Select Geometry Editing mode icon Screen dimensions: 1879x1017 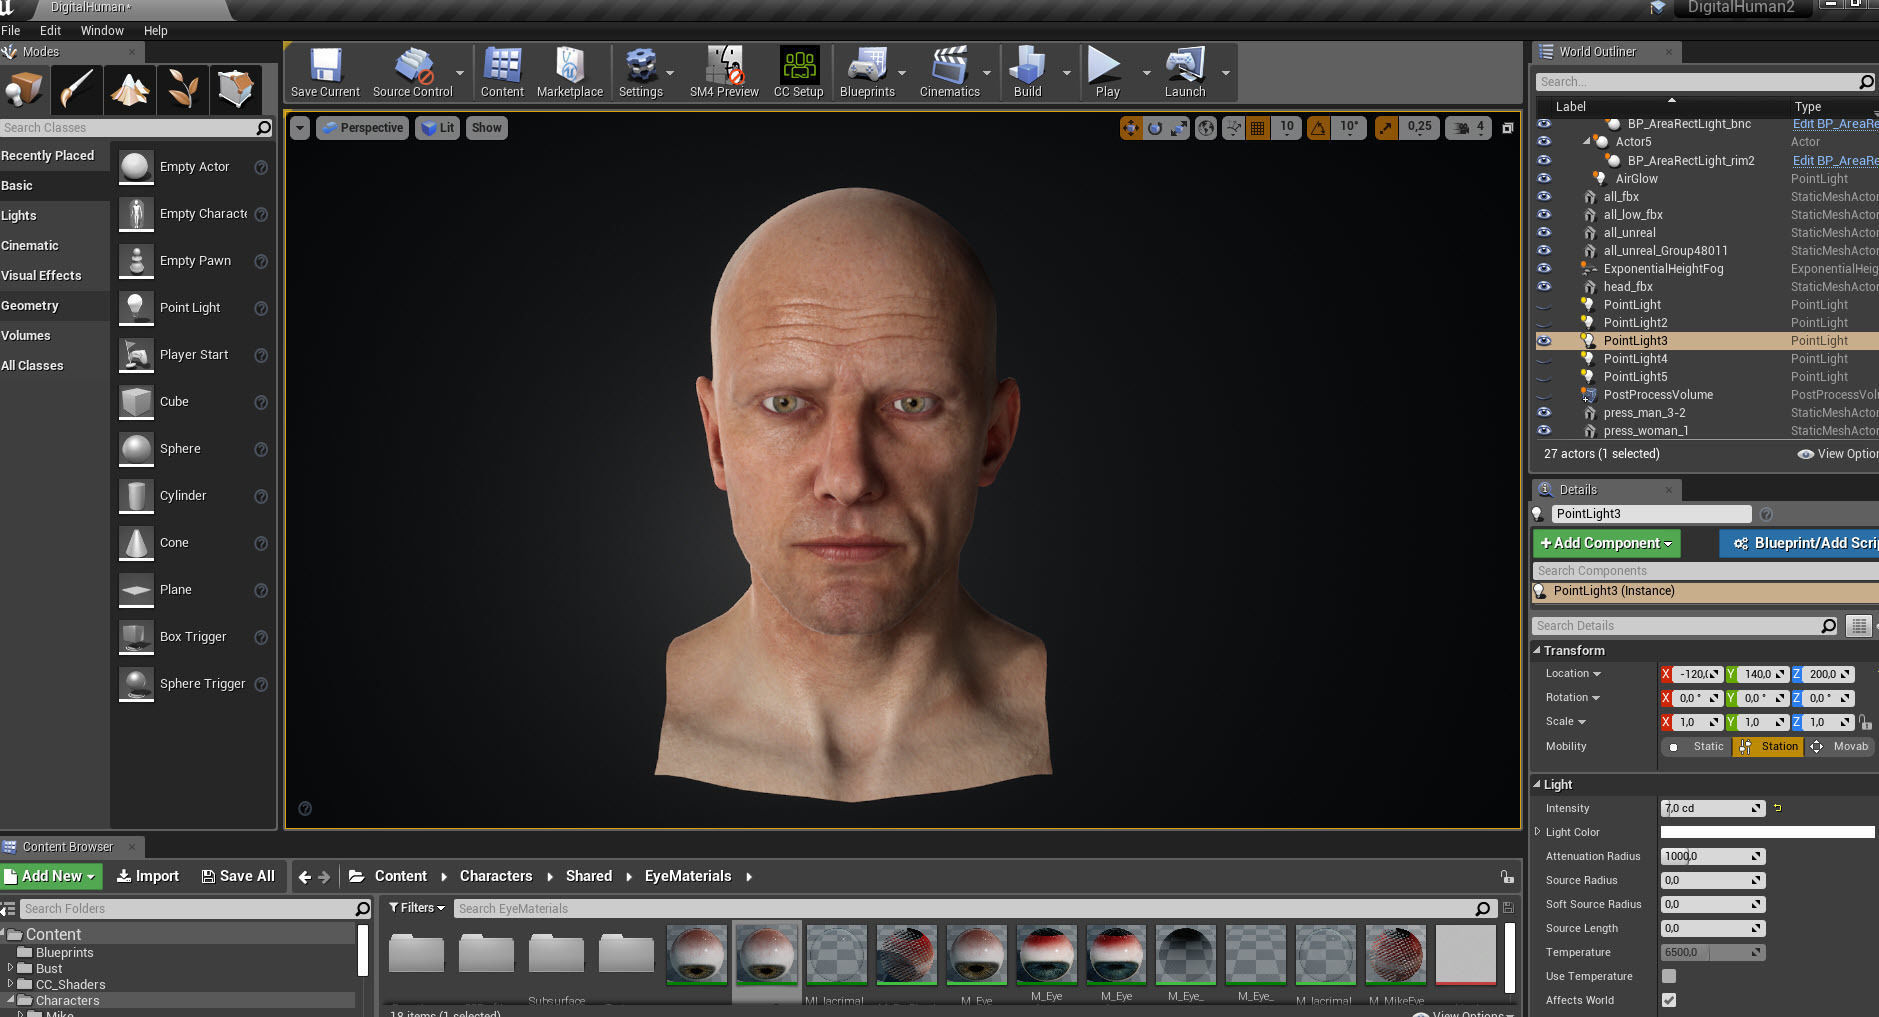(236, 90)
